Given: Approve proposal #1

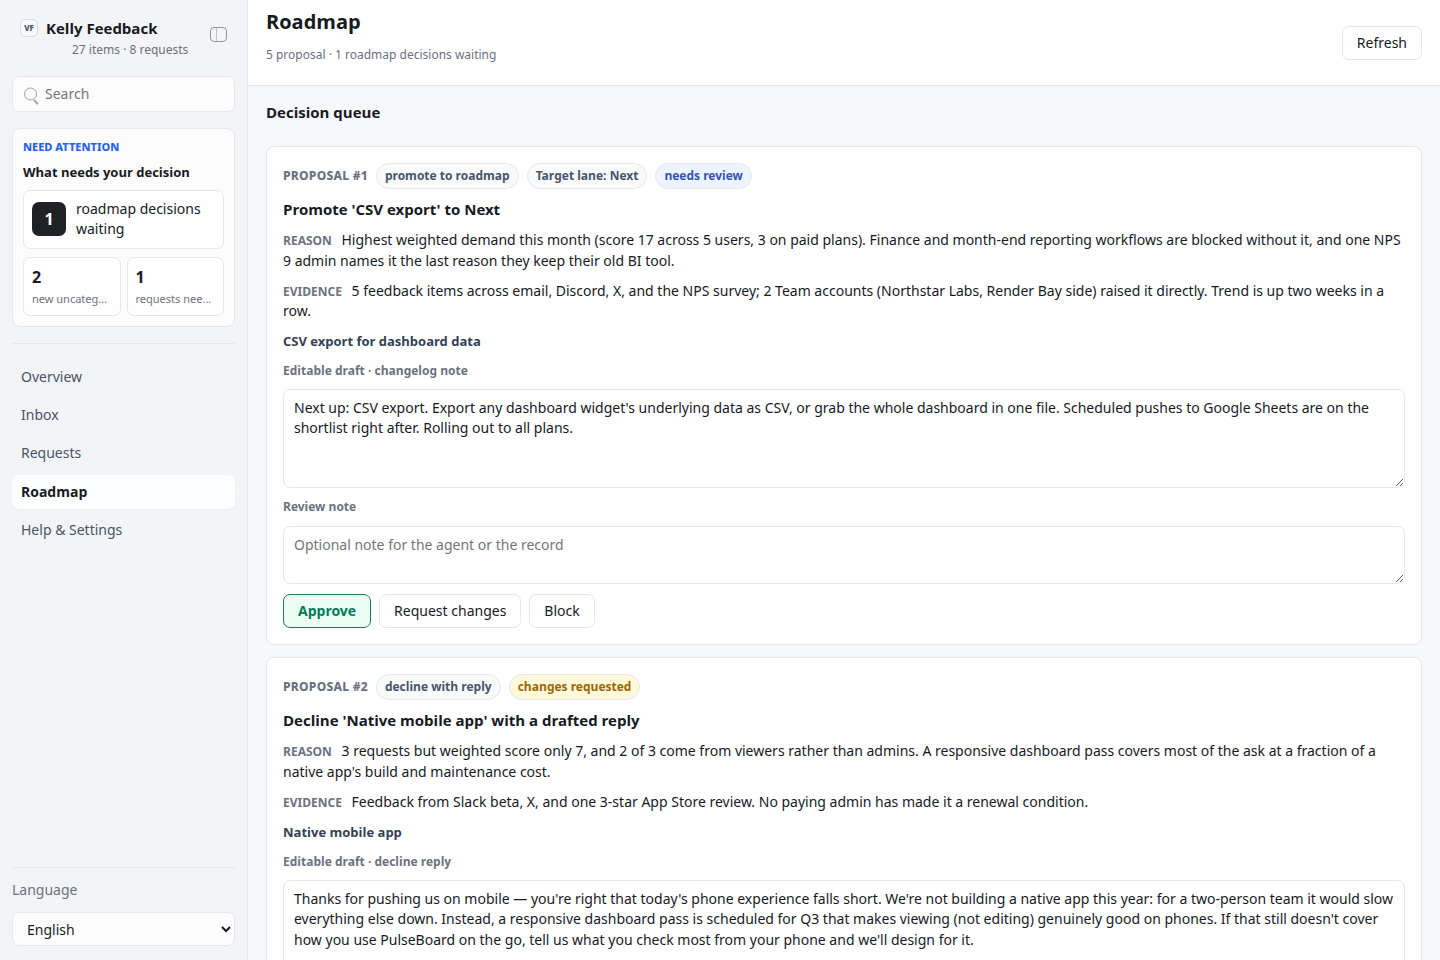Looking at the screenshot, I should coord(327,611).
